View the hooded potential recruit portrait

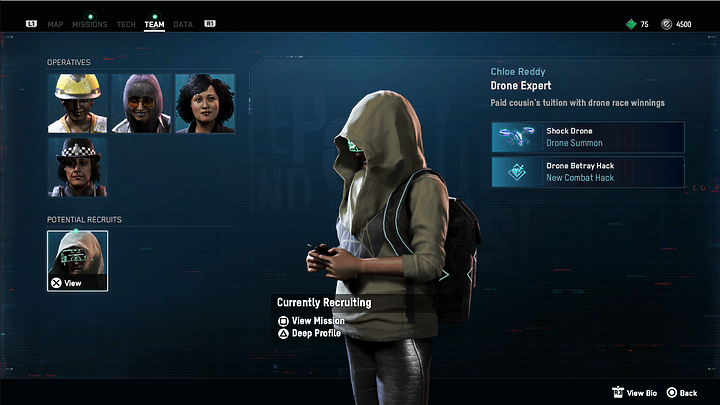[78, 260]
